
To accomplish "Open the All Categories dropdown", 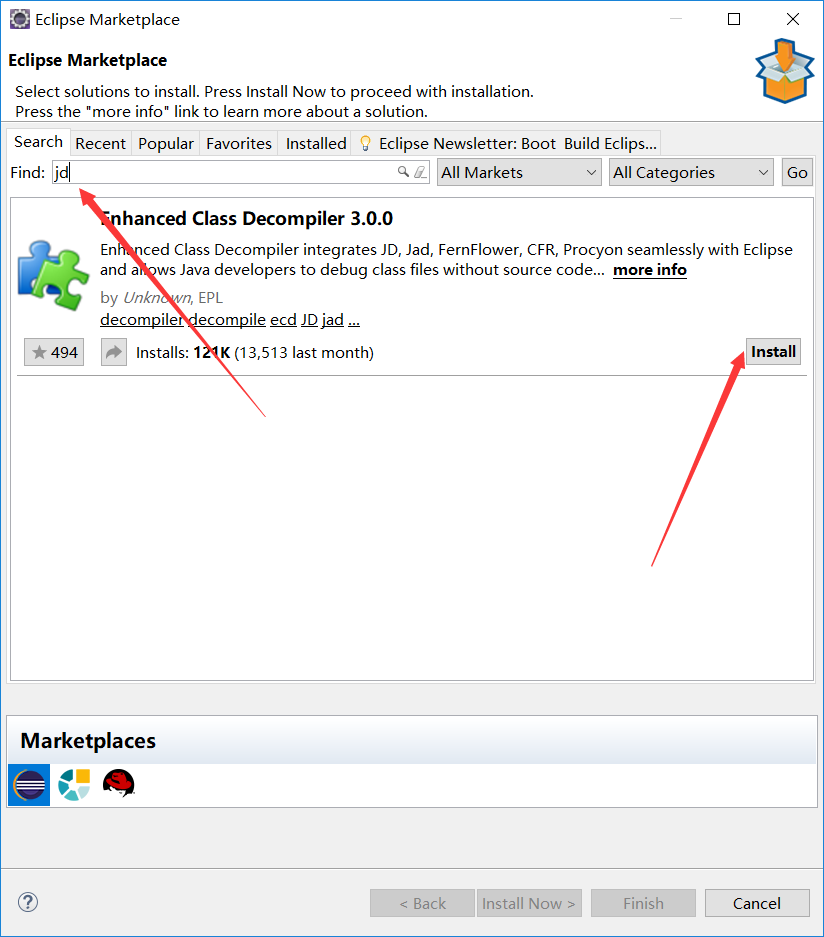I will pos(691,172).
